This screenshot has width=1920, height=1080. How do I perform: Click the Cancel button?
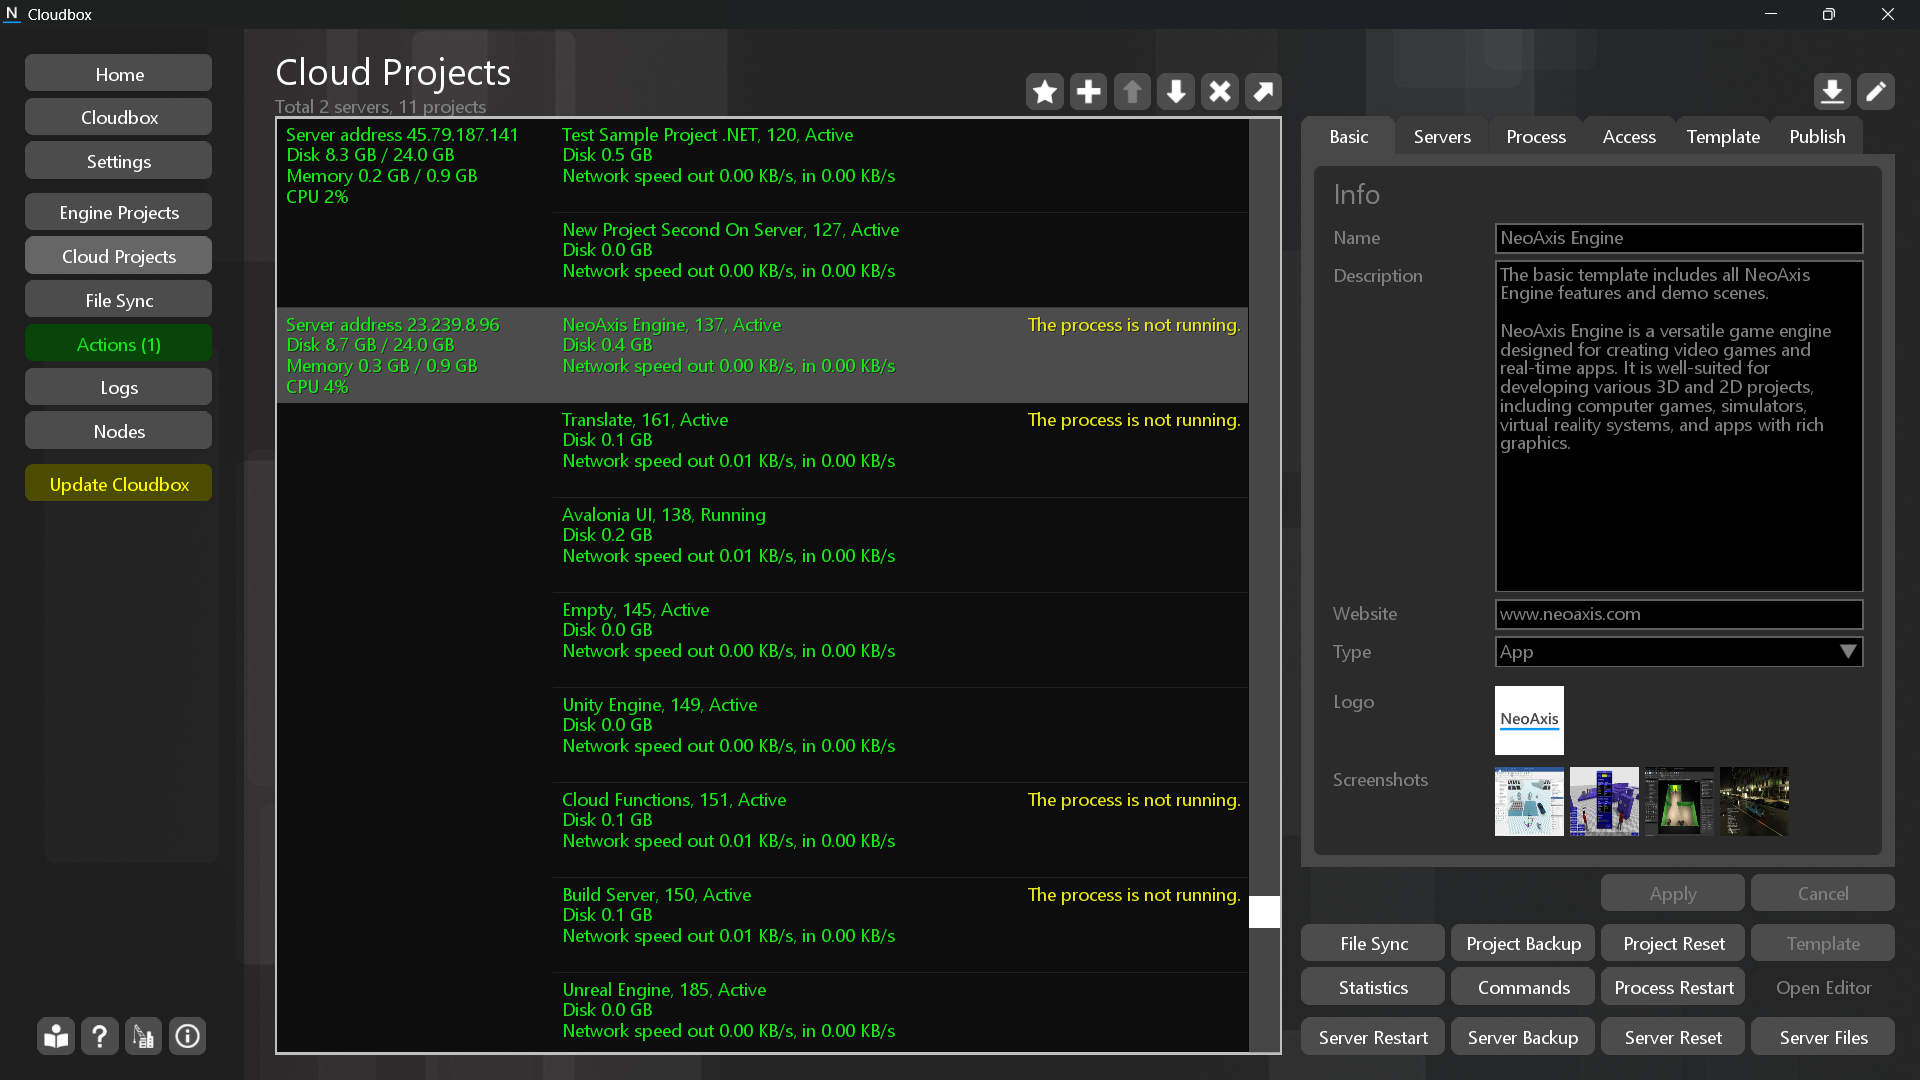1823,893
